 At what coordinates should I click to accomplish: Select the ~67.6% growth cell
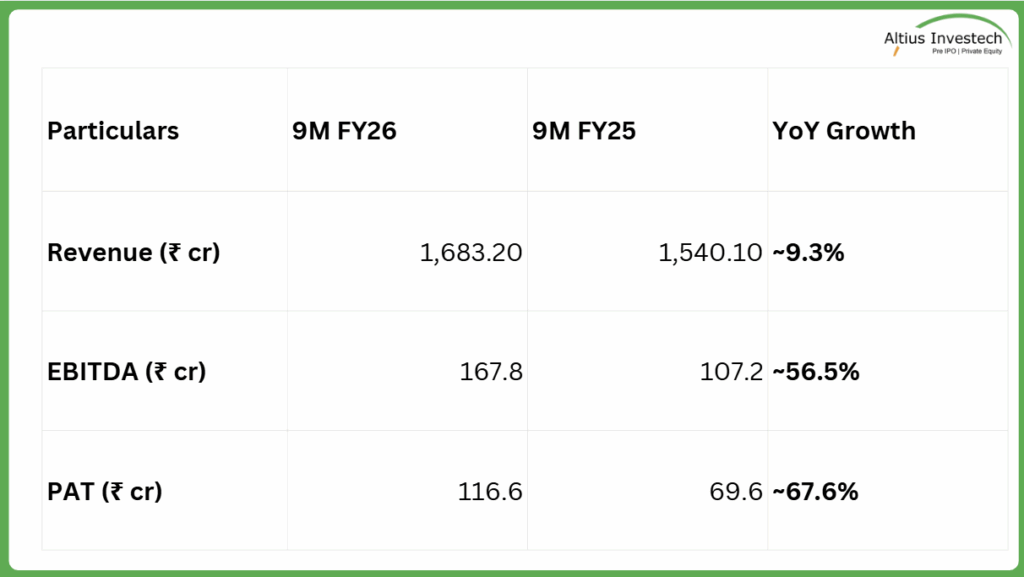point(815,493)
